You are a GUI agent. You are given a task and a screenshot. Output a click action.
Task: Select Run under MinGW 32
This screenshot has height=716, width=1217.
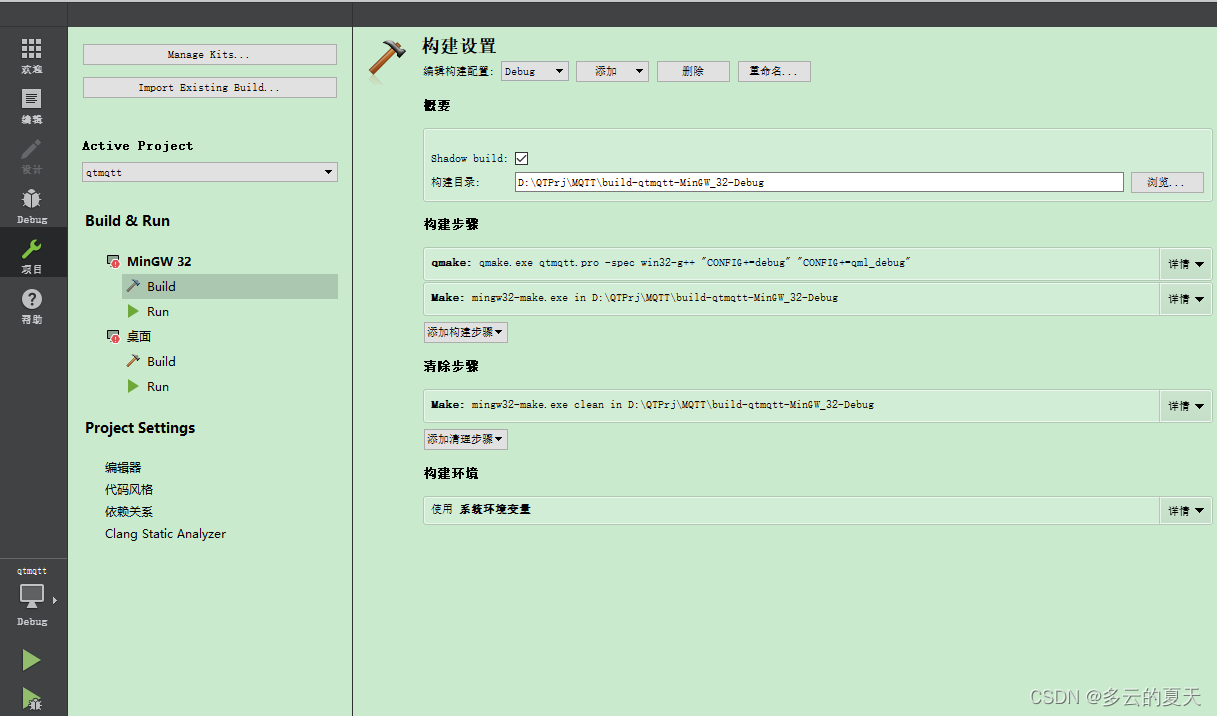tap(158, 311)
